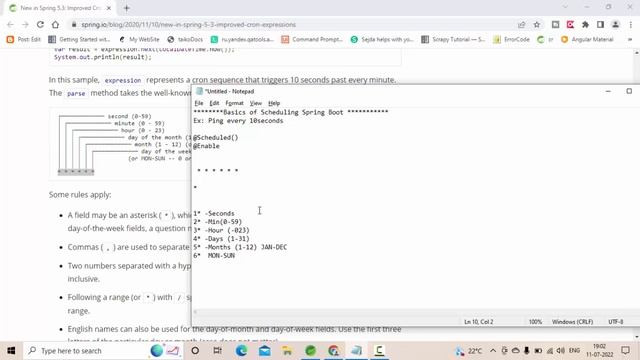Open File Explorer from the taskbar
The width and height of the screenshot is (640, 360).
287,351
